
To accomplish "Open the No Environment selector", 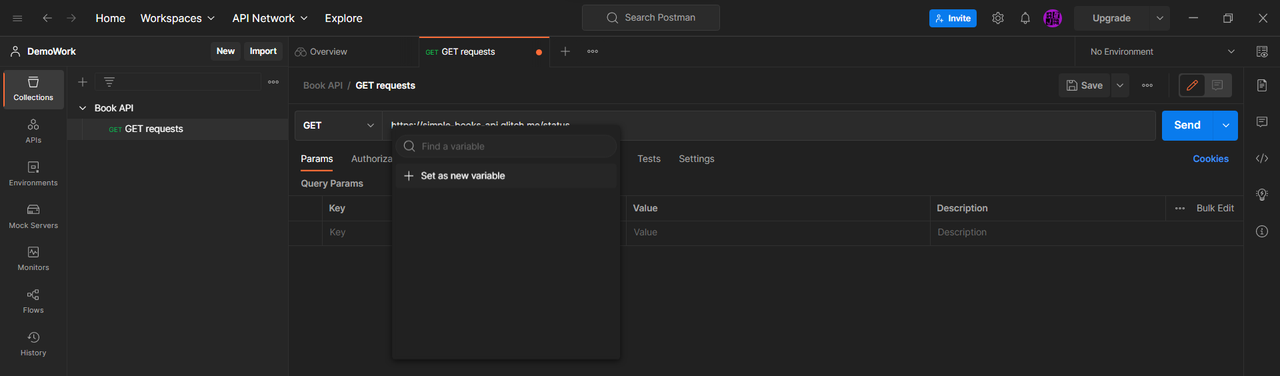I will pos(1163,51).
